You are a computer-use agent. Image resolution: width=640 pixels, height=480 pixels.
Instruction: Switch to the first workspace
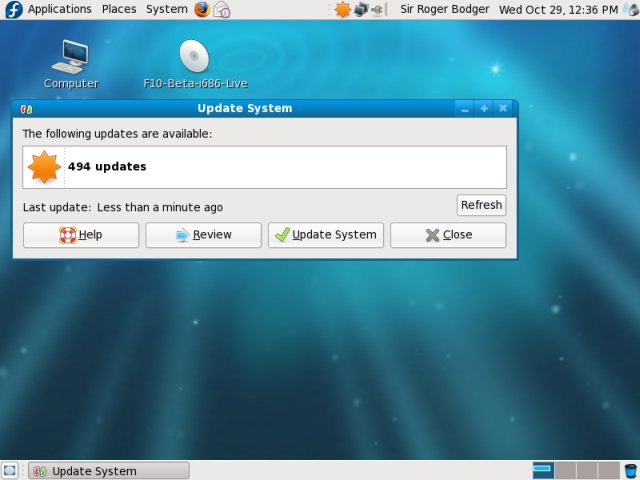point(543,471)
